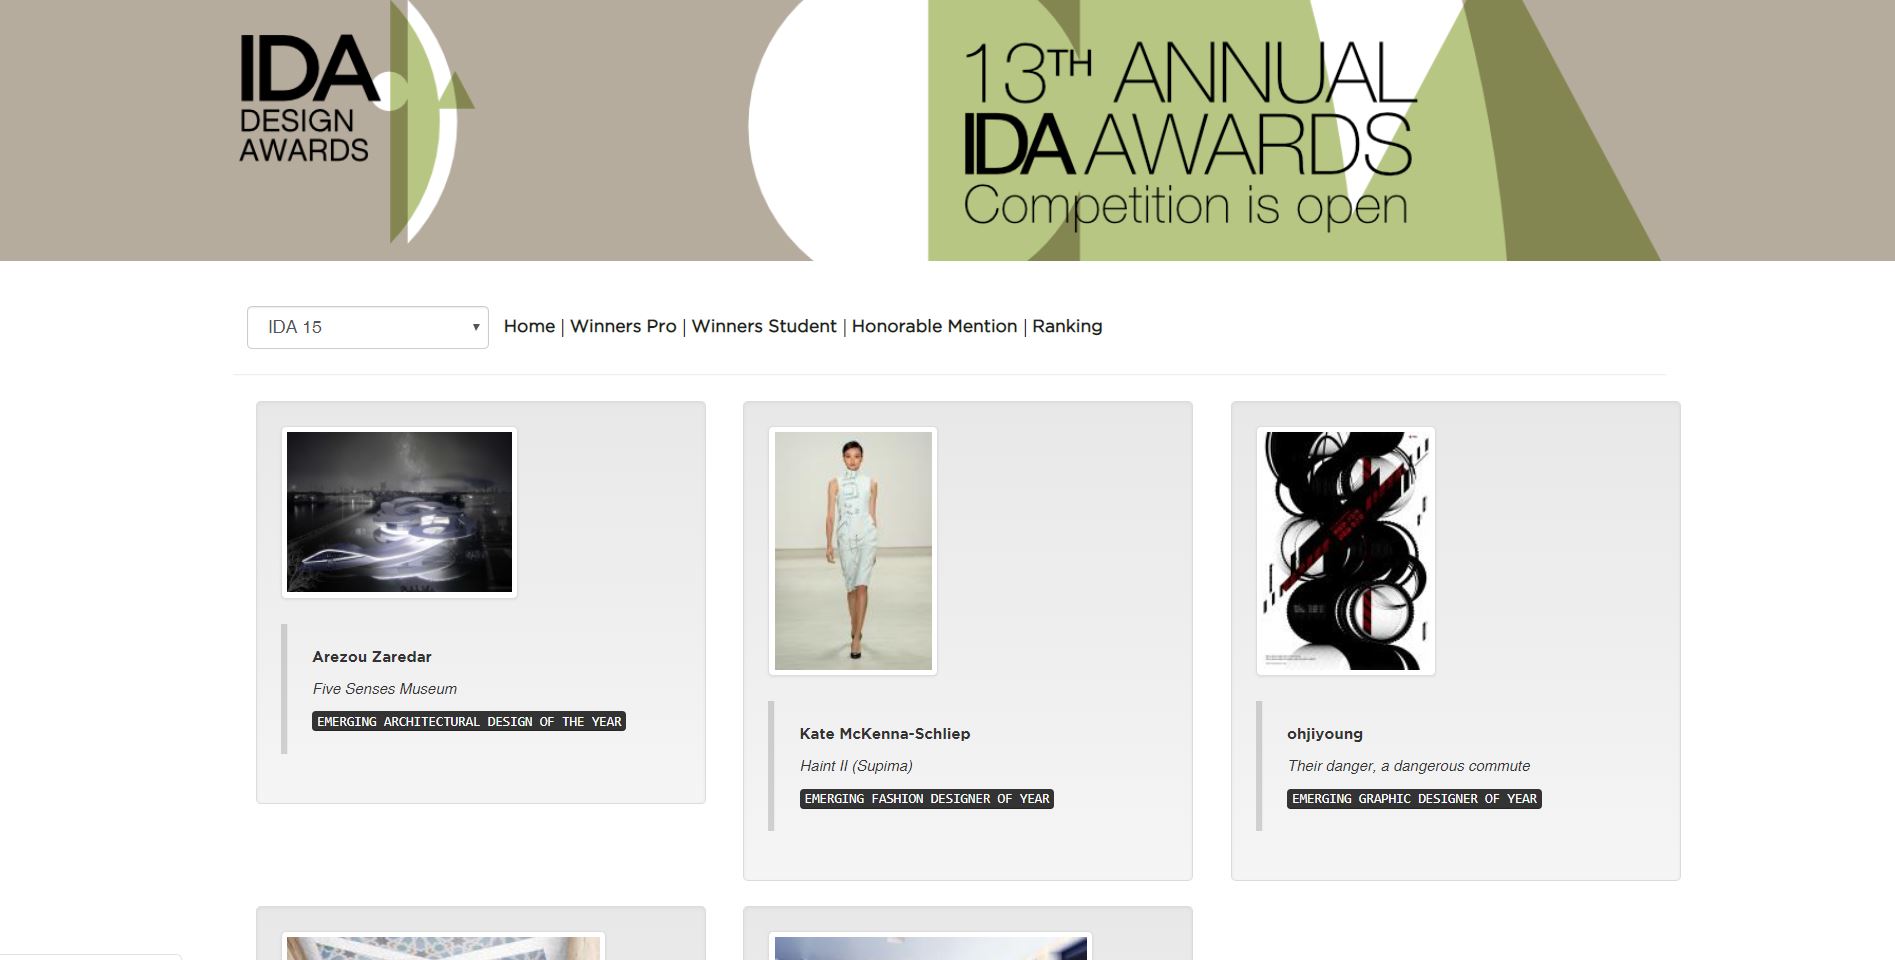Viewport: 1895px width, 960px height.
Task: Click Their danger, a dangerous commute title
Action: (x=1409, y=766)
